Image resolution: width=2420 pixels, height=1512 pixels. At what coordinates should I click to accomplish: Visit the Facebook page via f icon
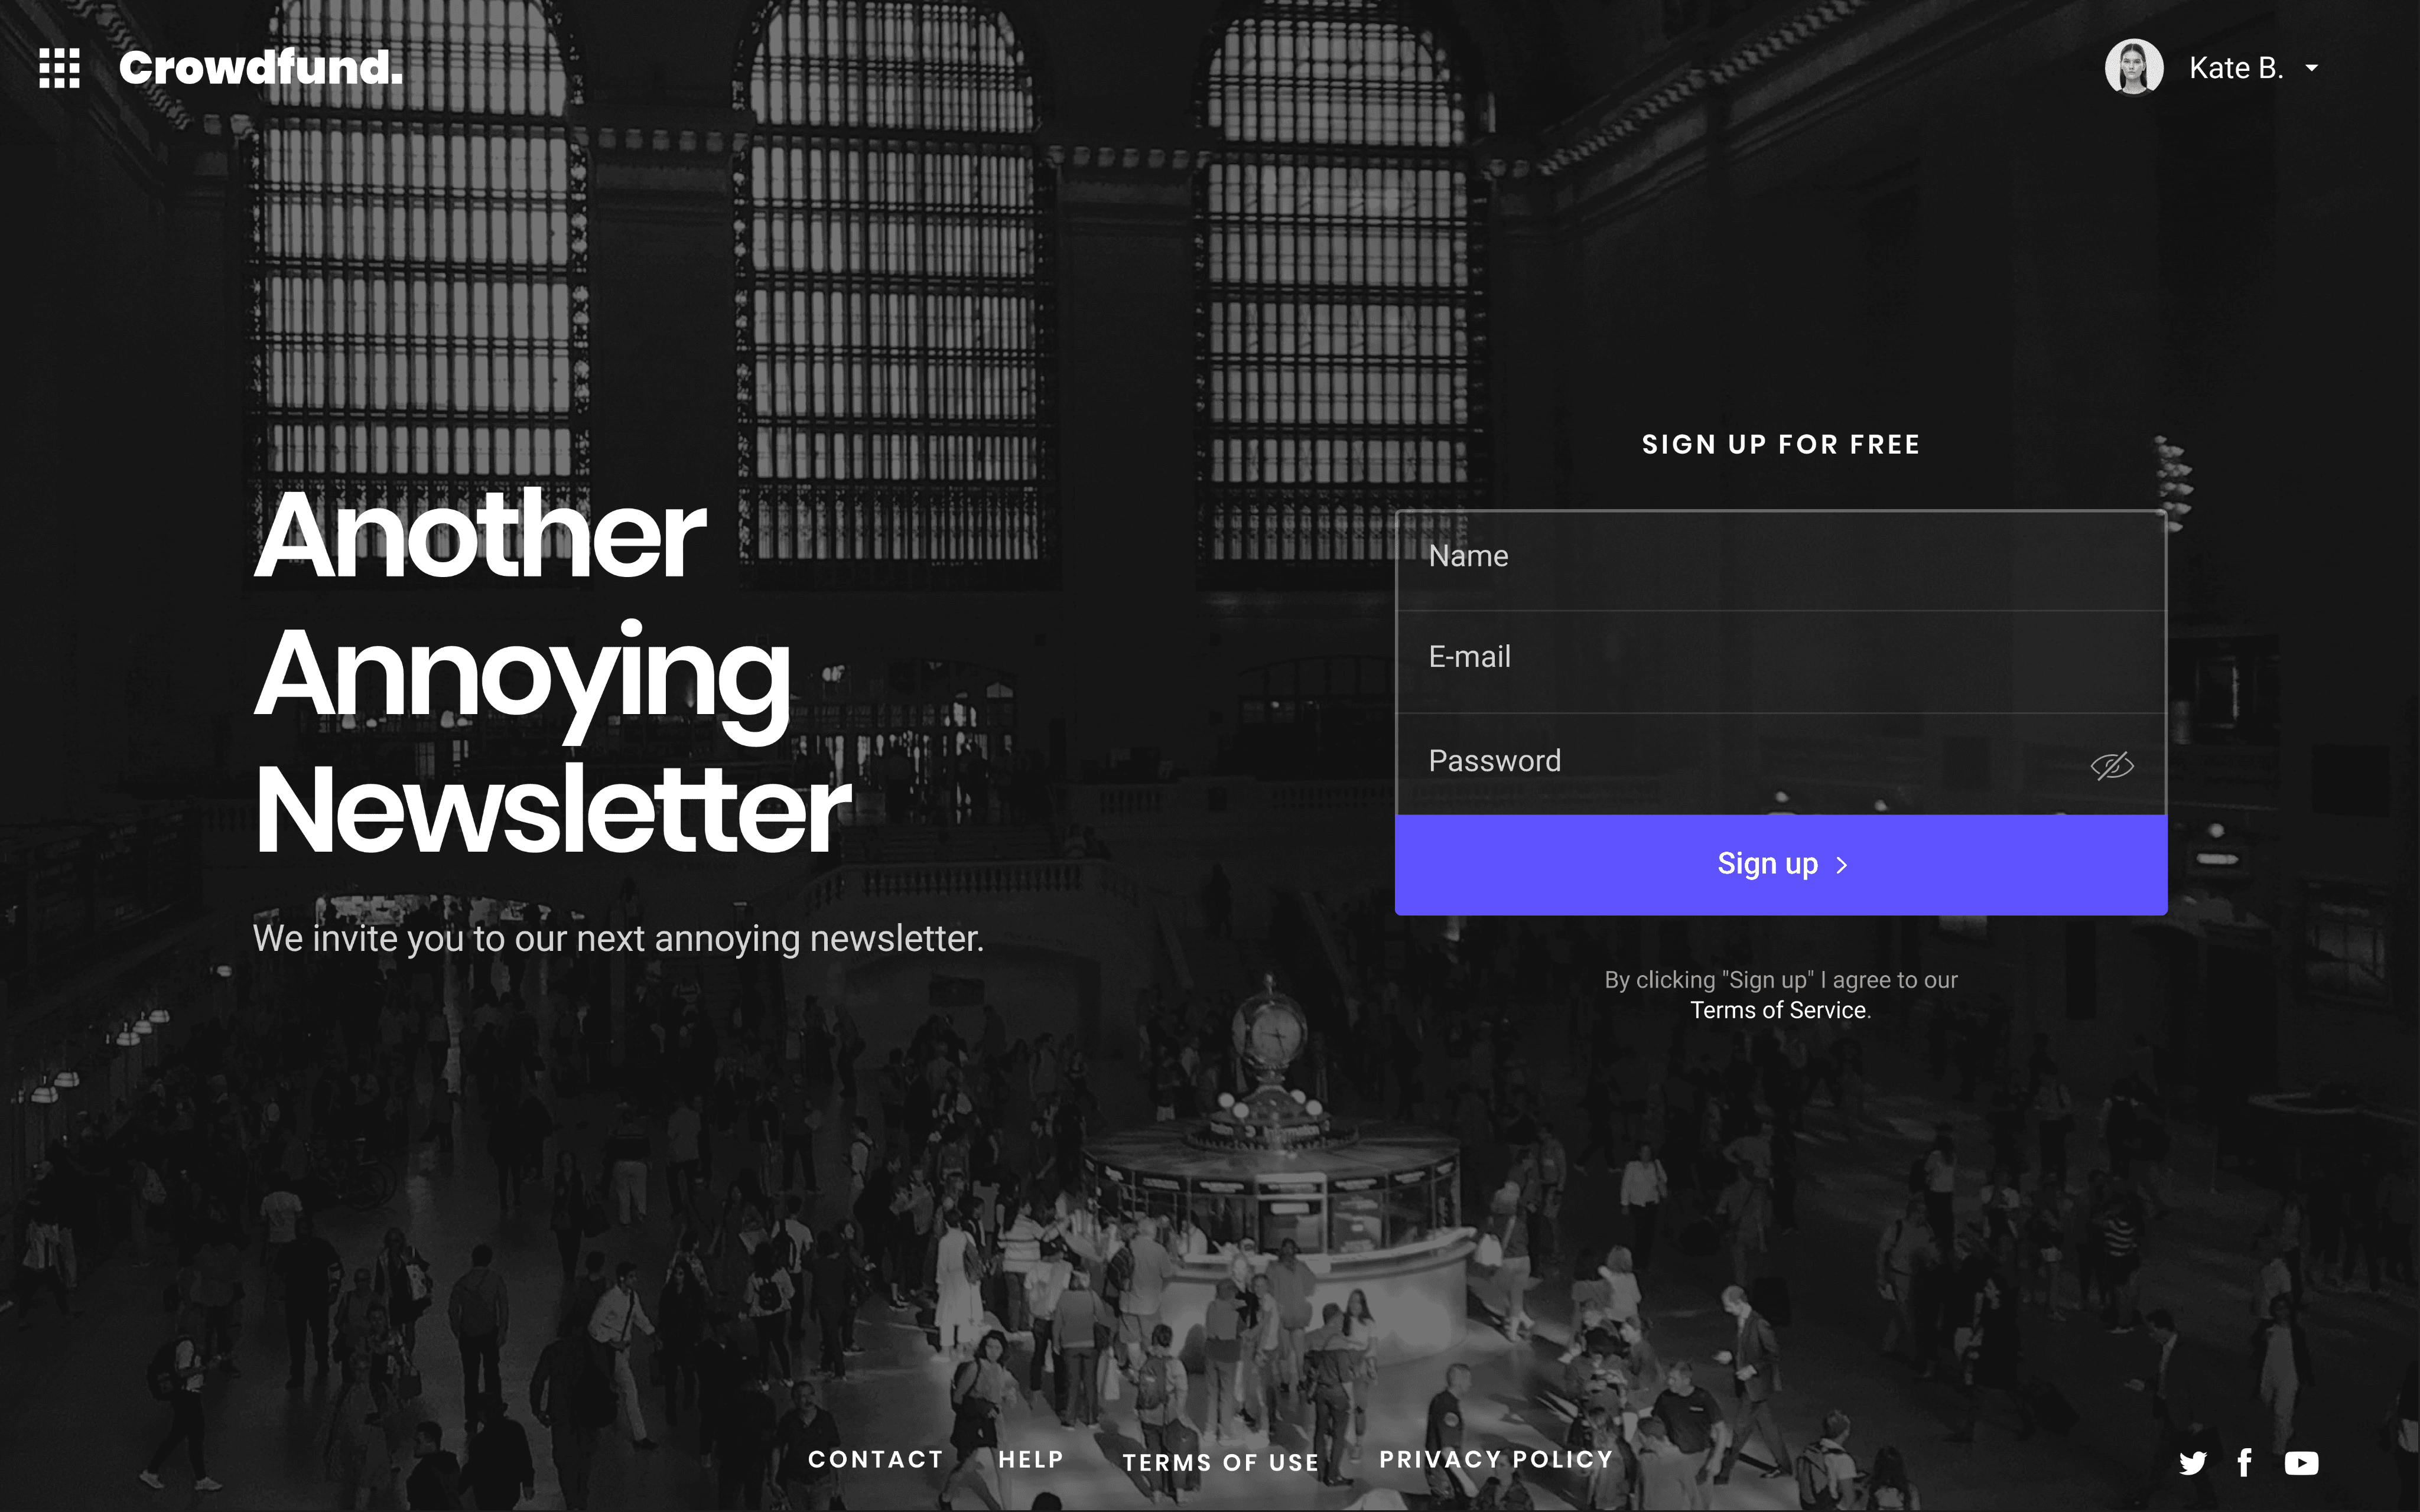pyautogui.click(x=2245, y=1463)
